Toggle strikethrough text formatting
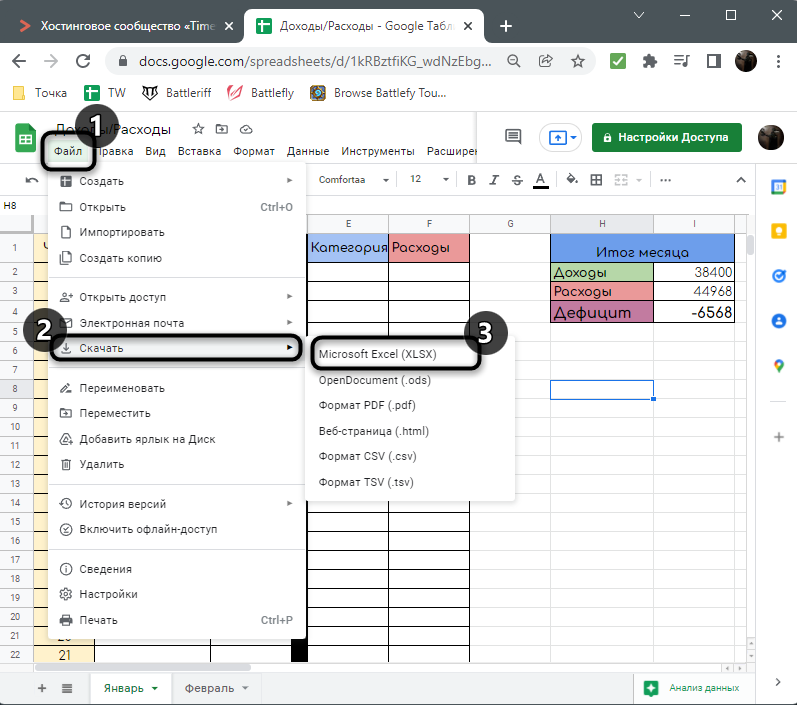This screenshot has width=797, height=705. (516, 180)
